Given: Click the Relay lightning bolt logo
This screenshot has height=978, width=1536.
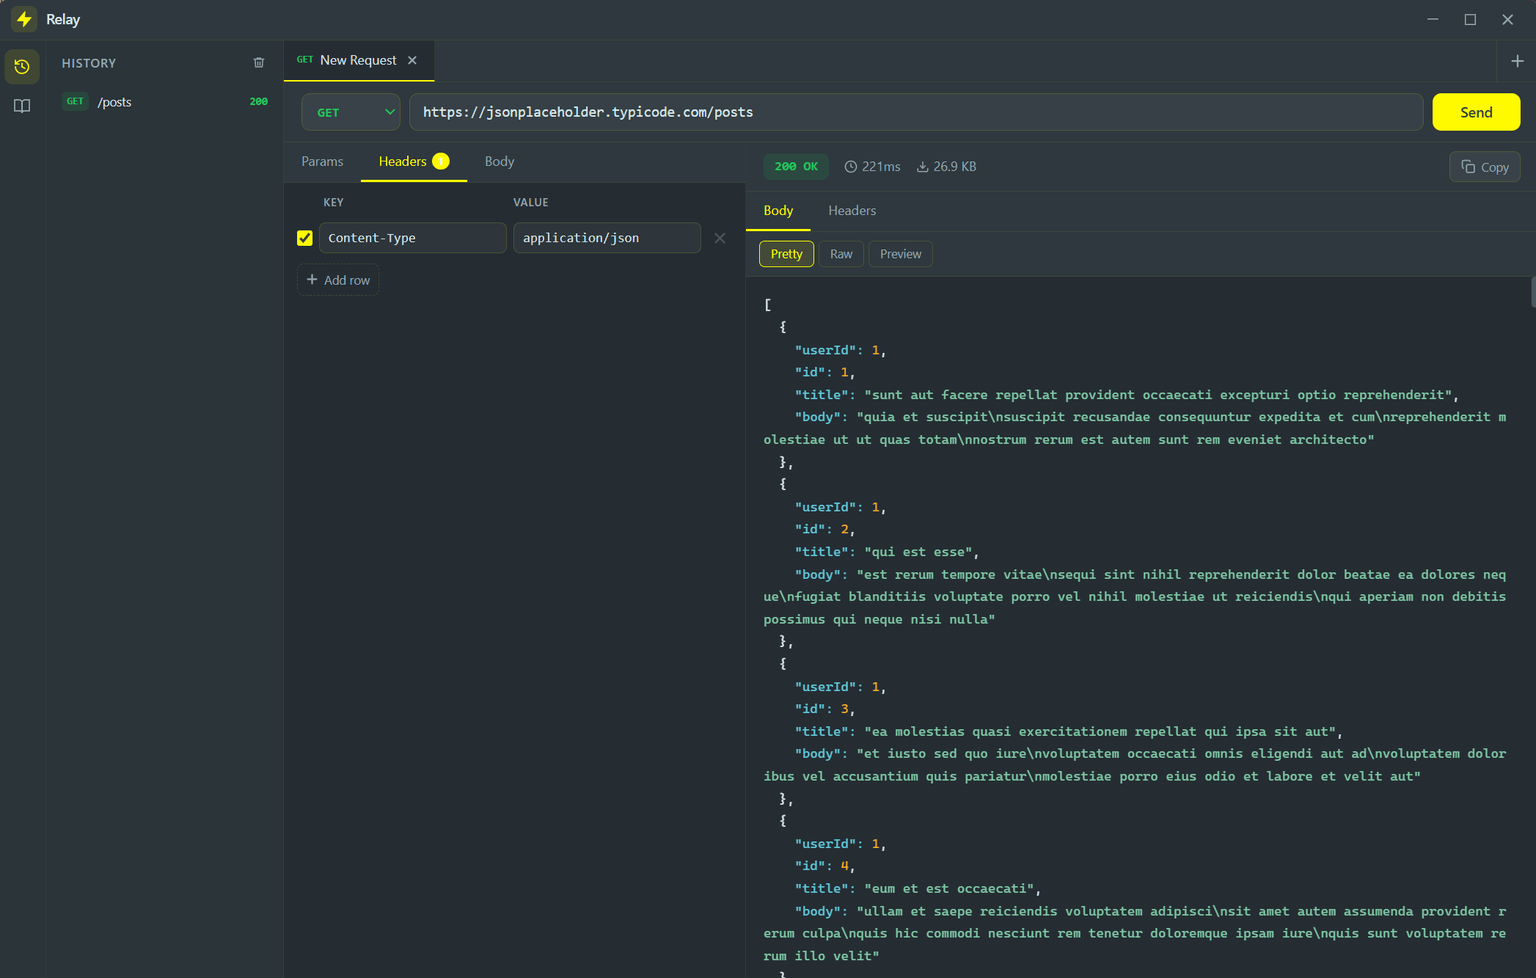Looking at the screenshot, I should coord(24,19).
